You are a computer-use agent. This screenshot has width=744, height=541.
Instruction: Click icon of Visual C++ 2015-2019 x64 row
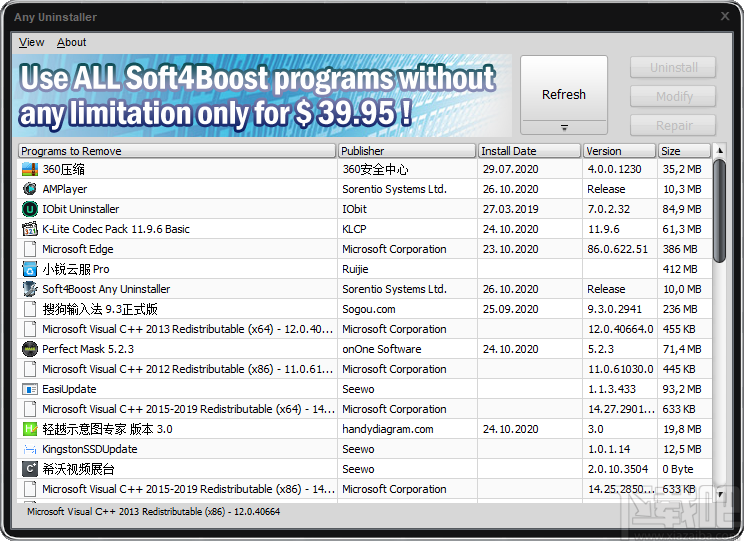pyautogui.click(x=30, y=409)
